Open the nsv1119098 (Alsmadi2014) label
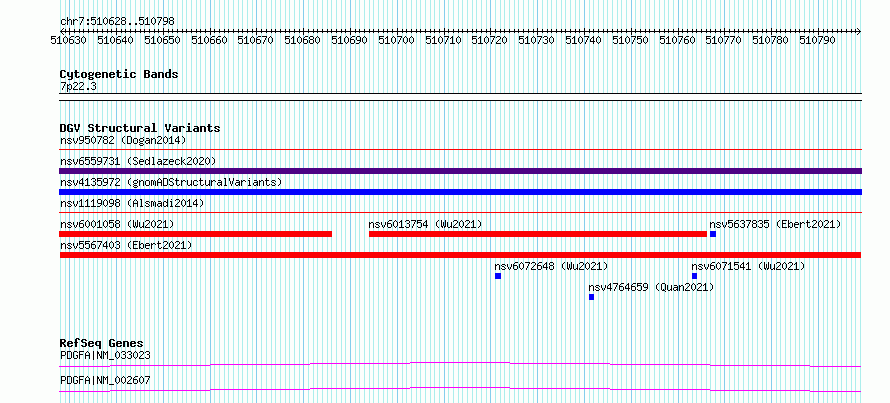Screen dimensions: 890x403 (x=132, y=203)
